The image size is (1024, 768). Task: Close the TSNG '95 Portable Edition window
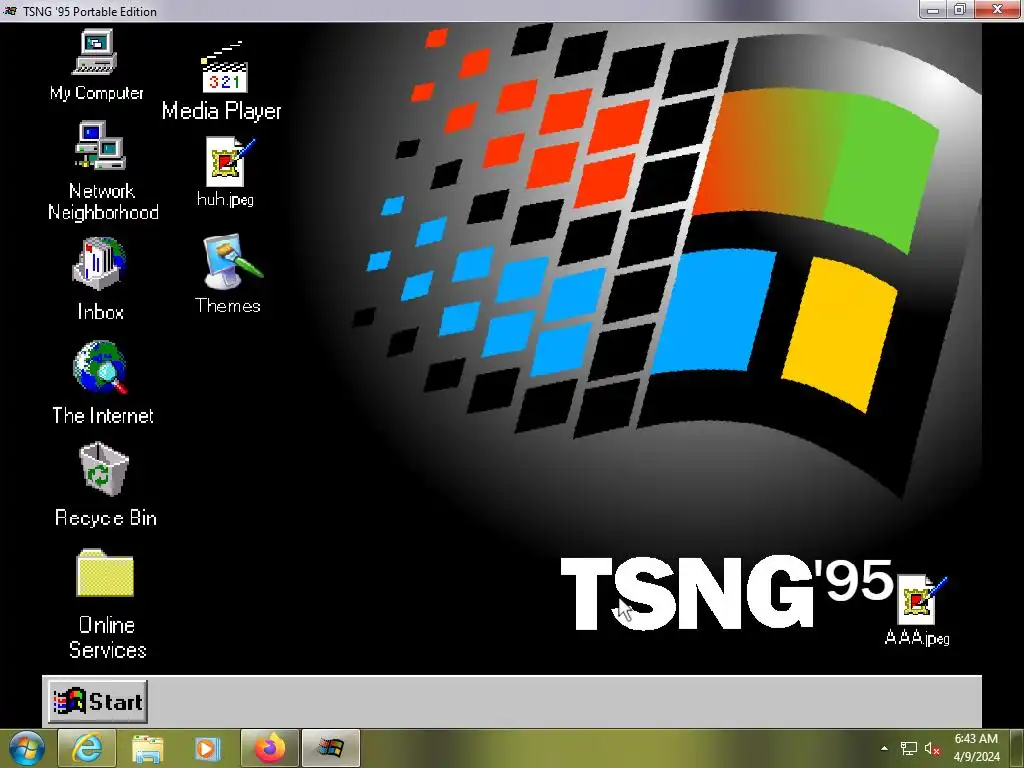pyautogui.click(x=997, y=9)
